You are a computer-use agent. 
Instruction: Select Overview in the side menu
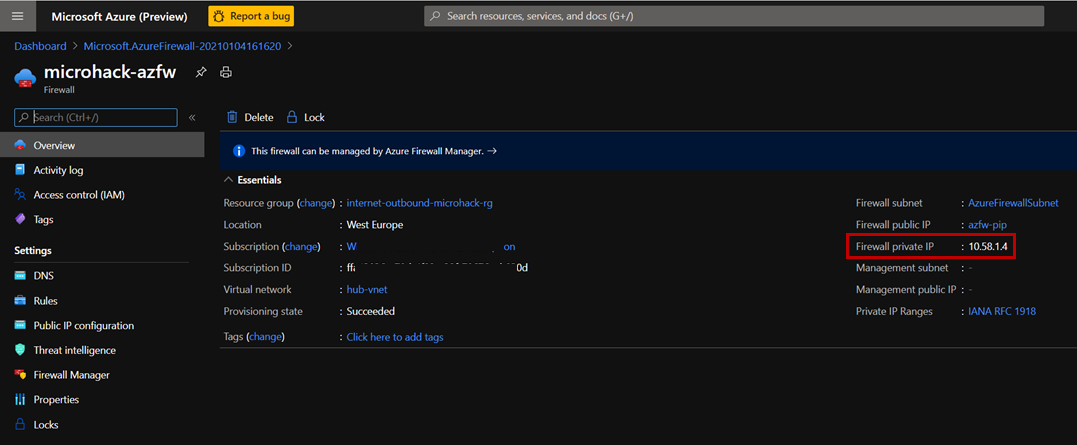(102, 146)
